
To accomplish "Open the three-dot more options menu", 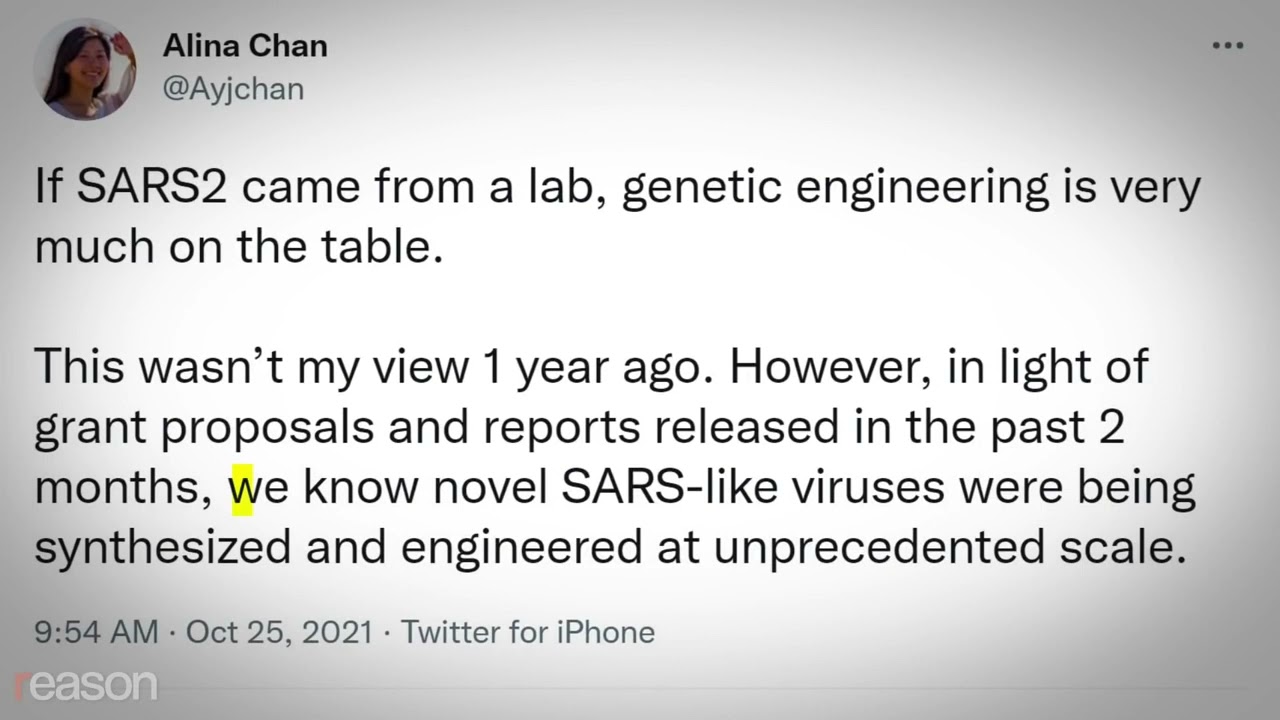I will [1227, 46].
